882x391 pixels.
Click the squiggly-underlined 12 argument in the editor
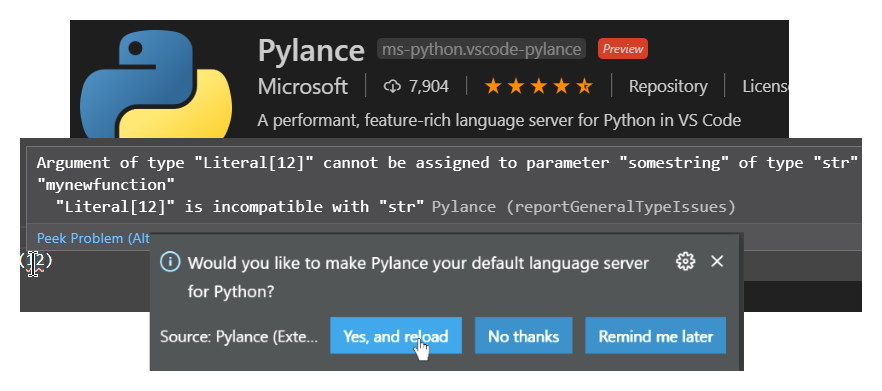[x=35, y=261]
